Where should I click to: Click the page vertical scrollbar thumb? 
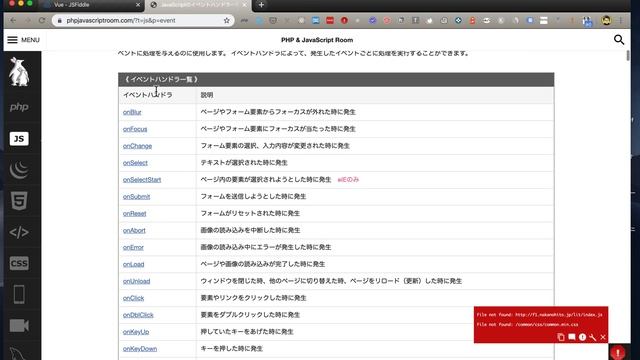tap(627, 56)
